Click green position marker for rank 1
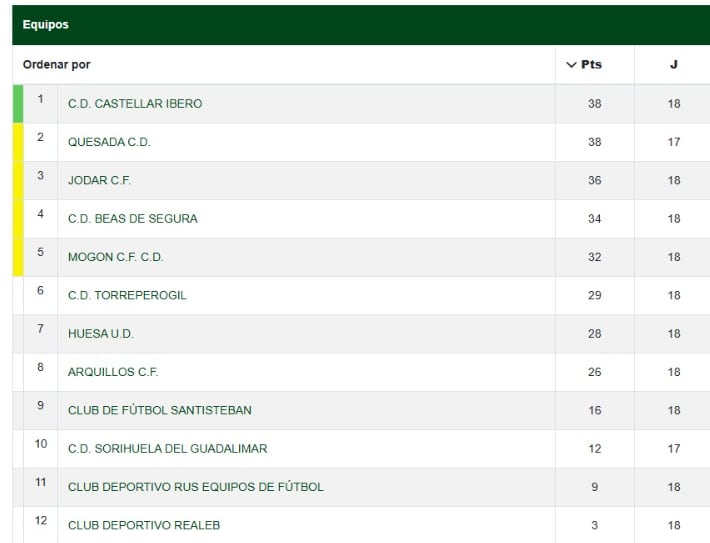Image resolution: width=710 pixels, height=543 pixels. coord(17,104)
